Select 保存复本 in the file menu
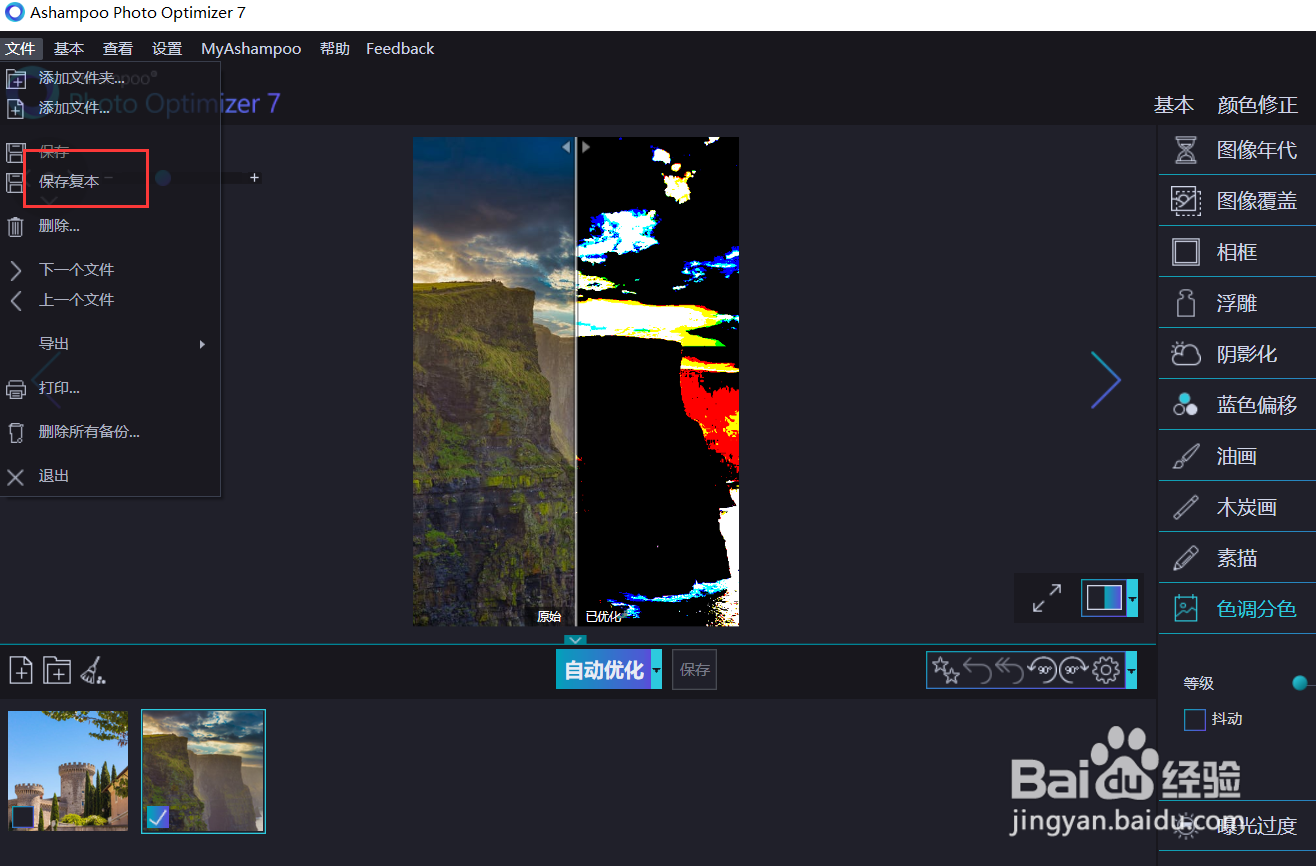The height and width of the screenshot is (866, 1316). tap(110, 182)
